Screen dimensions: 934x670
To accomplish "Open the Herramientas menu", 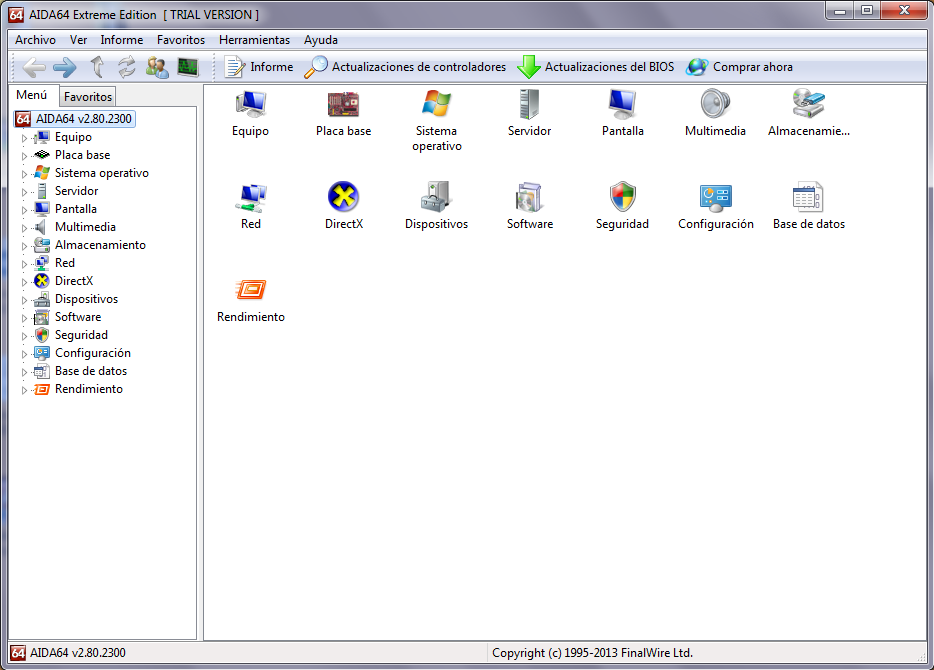I will tap(254, 40).
